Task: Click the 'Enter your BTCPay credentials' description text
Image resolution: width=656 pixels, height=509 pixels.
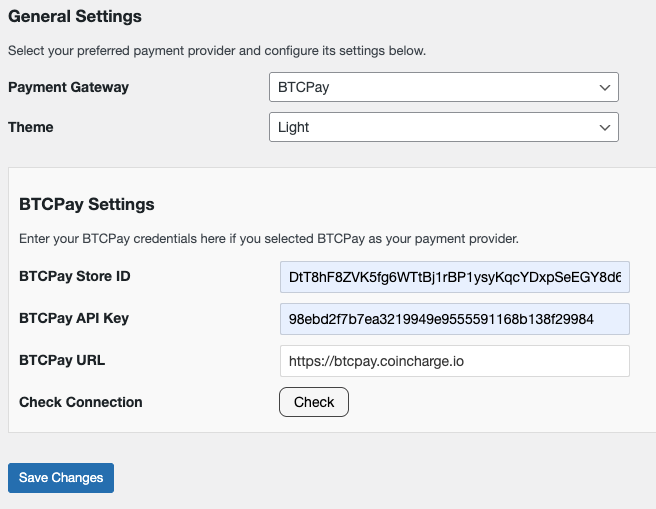Action: (269, 238)
